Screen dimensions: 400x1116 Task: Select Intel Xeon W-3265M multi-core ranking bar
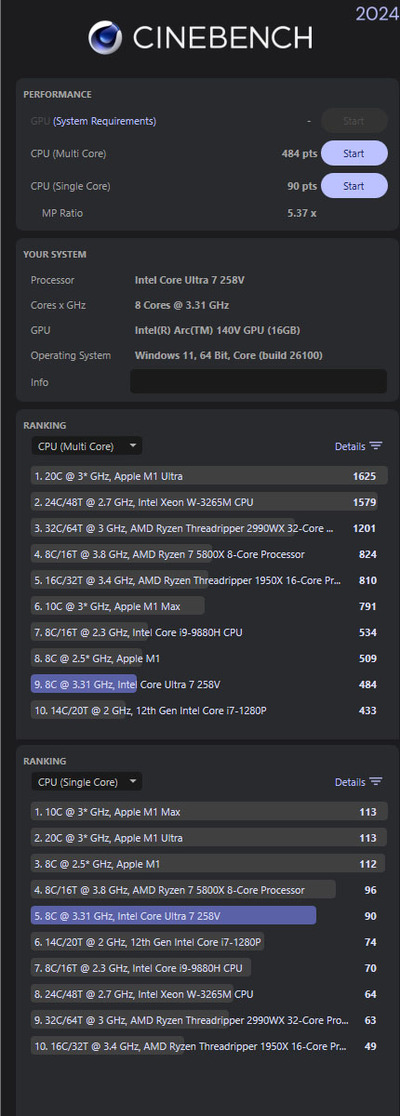point(209,502)
